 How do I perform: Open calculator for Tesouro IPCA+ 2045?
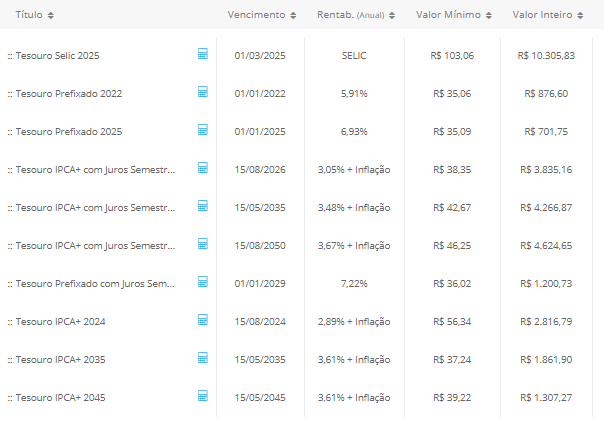[x=202, y=396]
